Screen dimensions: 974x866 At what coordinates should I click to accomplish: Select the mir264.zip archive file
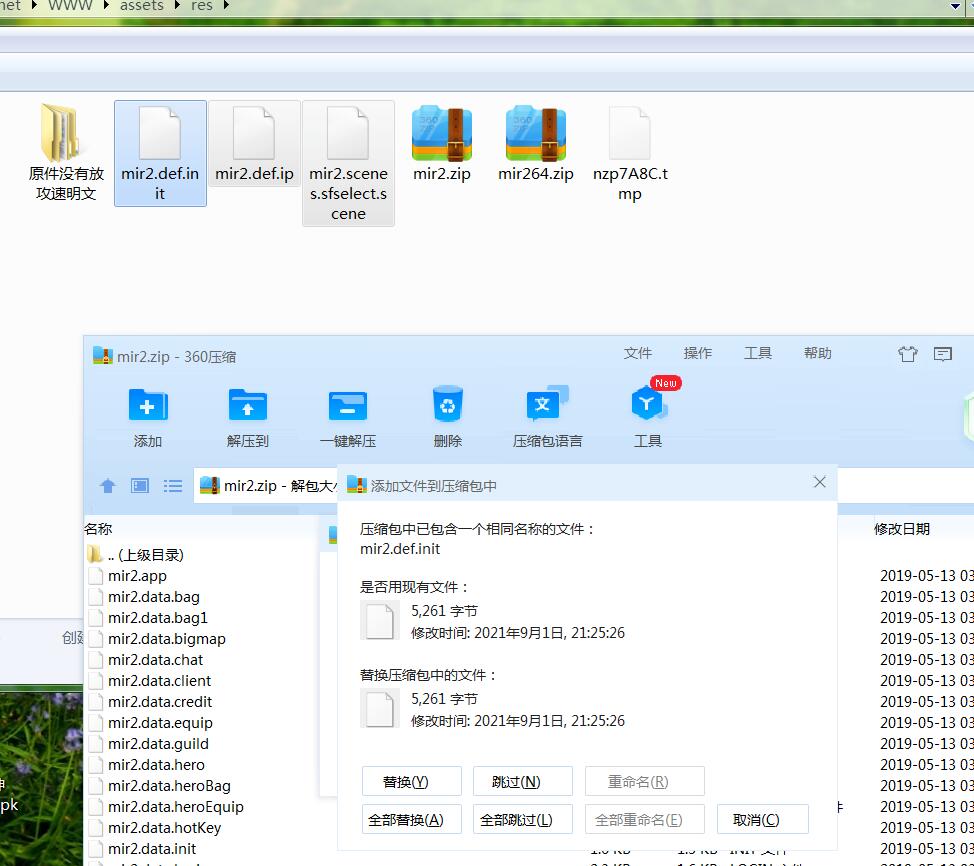pyautogui.click(x=536, y=145)
